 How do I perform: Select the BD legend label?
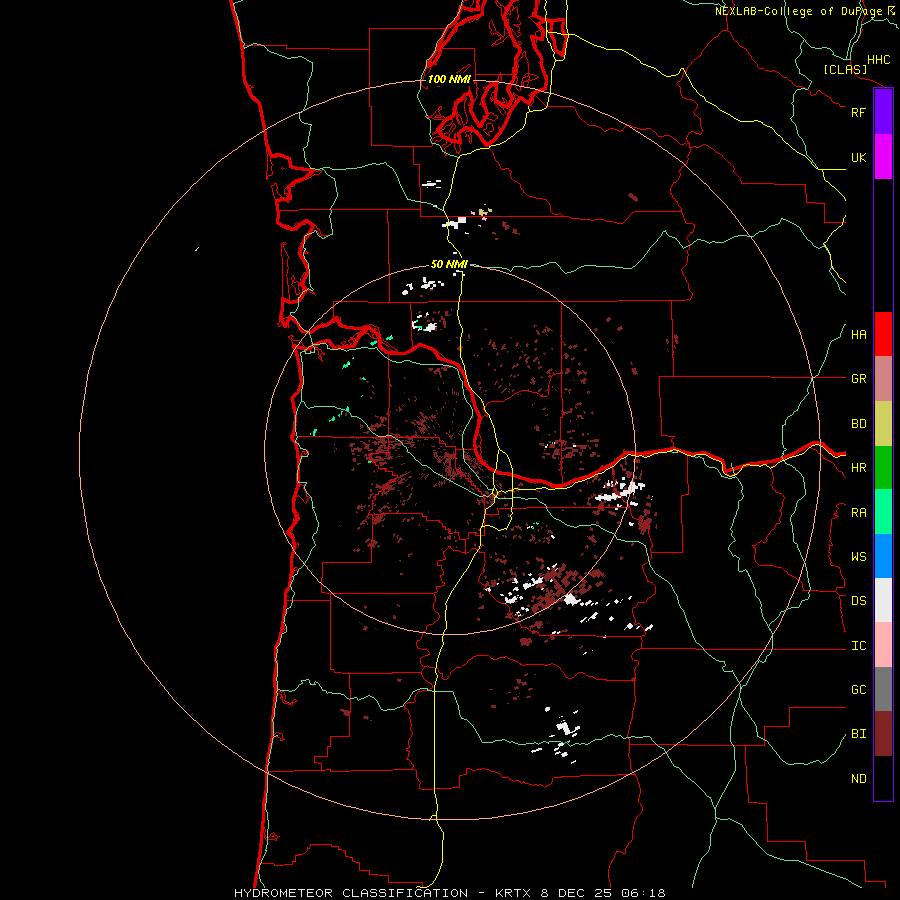858,424
